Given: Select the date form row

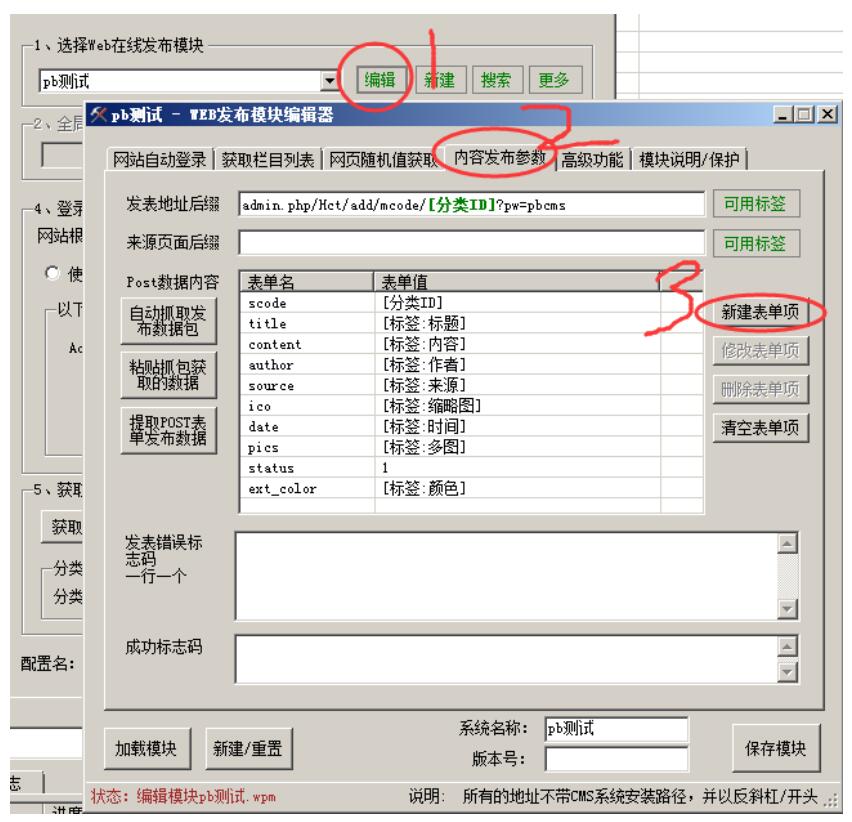Looking at the screenshot, I should [x=471, y=426].
